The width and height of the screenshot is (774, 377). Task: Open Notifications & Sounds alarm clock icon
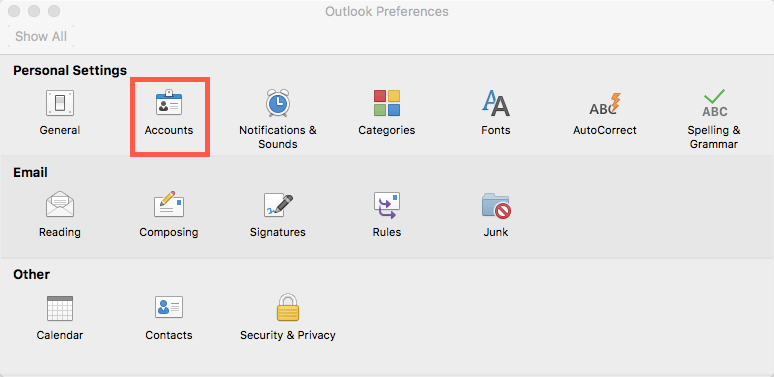tap(277, 103)
